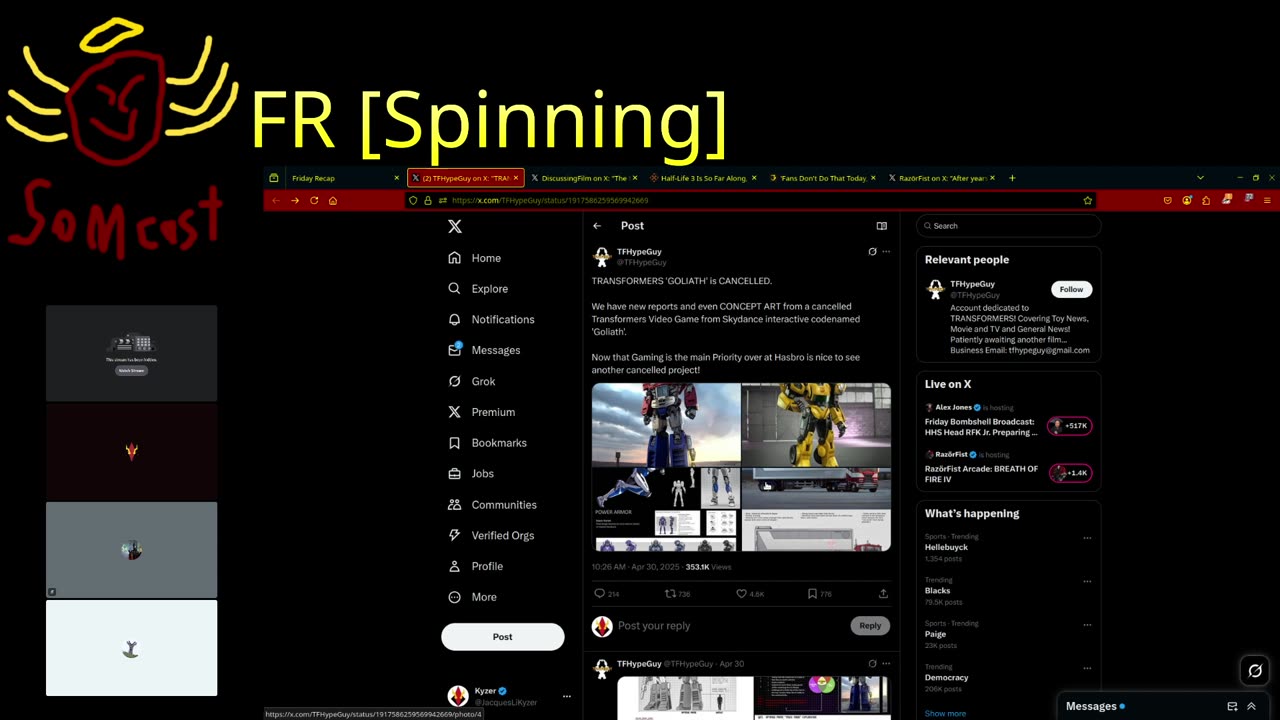Click the Verified Orgs lightning icon
Viewport: 1280px width, 720px height.
(x=455, y=535)
